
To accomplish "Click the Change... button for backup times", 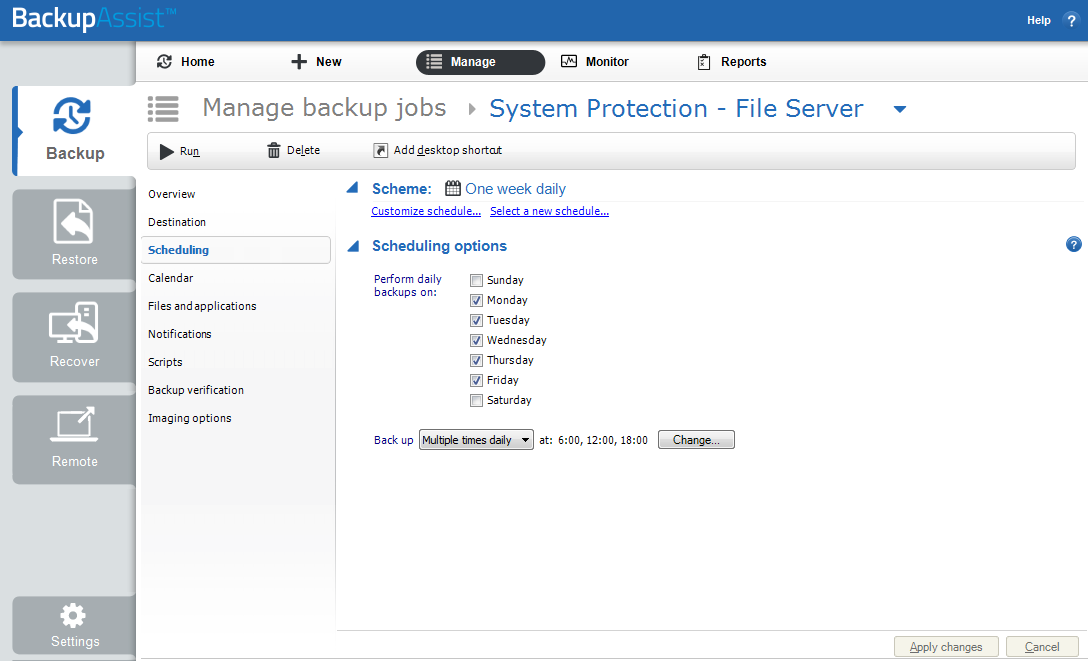I will tap(696, 440).
